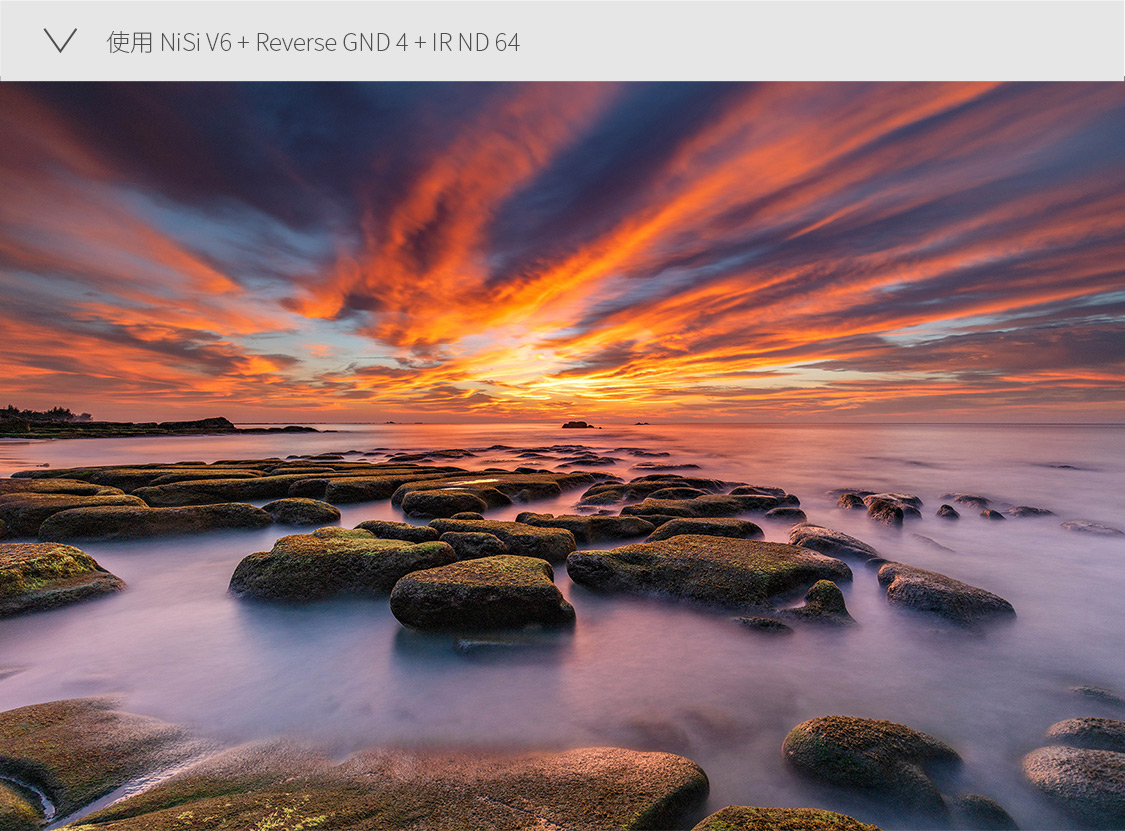
Task: Select the large central mossy rock
Action: point(482,592)
